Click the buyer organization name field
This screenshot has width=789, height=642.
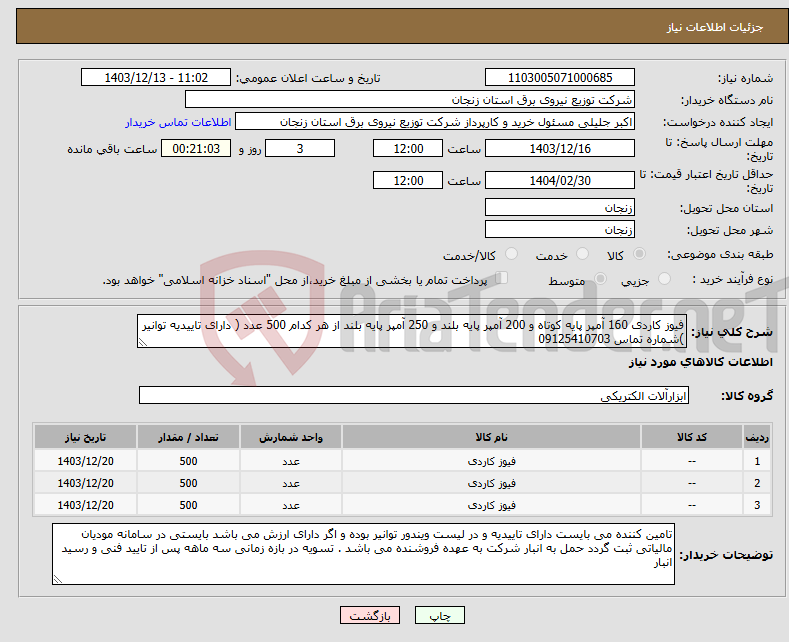(410, 100)
